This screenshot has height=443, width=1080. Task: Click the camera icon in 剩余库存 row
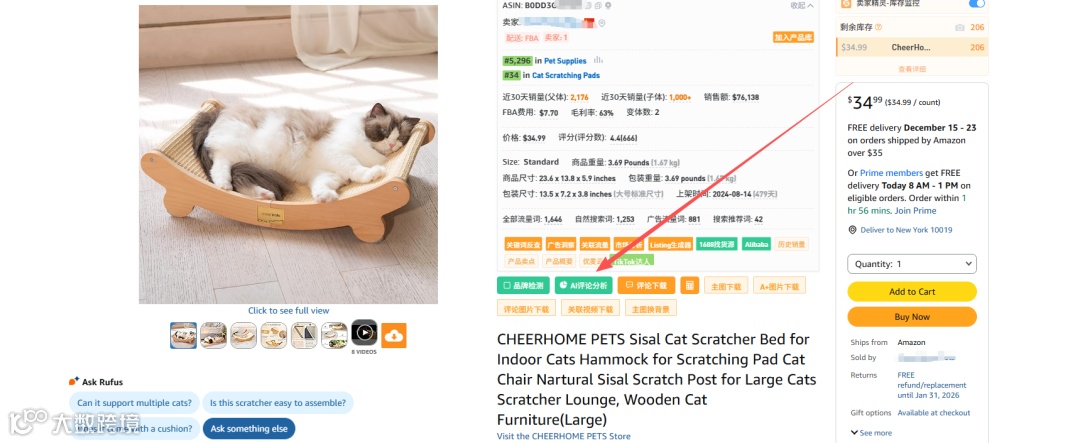(959, 28)
